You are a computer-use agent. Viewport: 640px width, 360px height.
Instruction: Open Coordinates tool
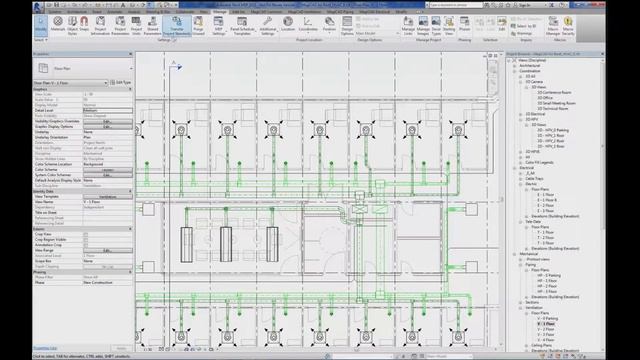(308, 24)
